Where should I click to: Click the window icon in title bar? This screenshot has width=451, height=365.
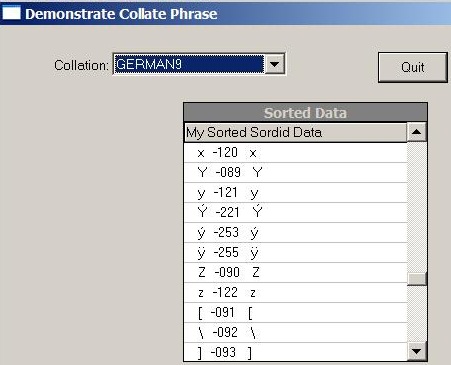[x=11, y=13]
